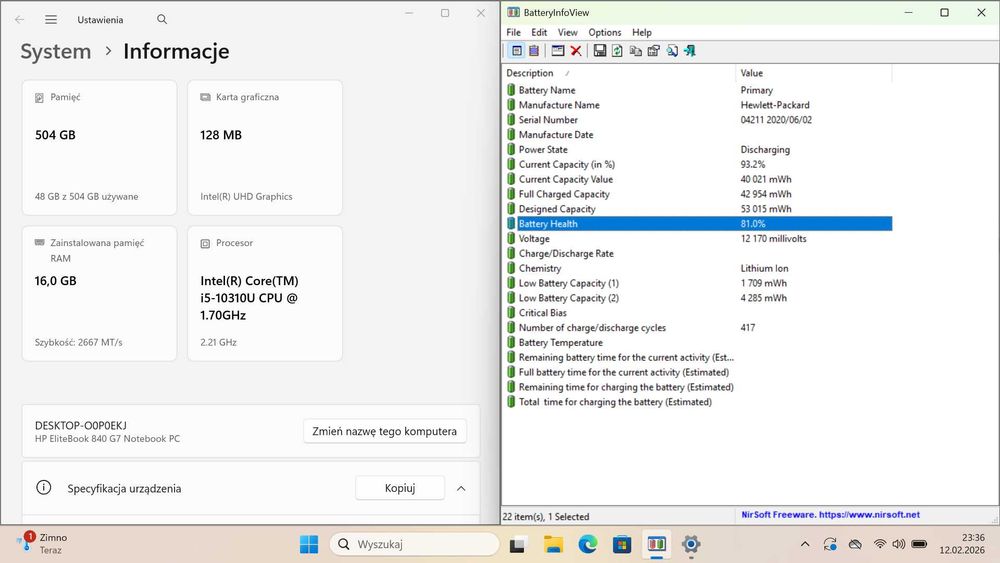
Task: Click the Windows Update tray icon
Action: [830, 545]
